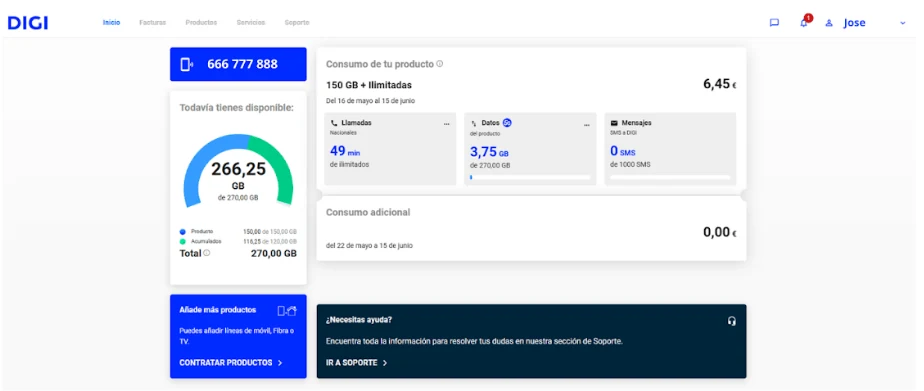This screenshot has height=391, width=924.
Task: Click the Mensajes SMS progress bar
Action: coord(670,177)
